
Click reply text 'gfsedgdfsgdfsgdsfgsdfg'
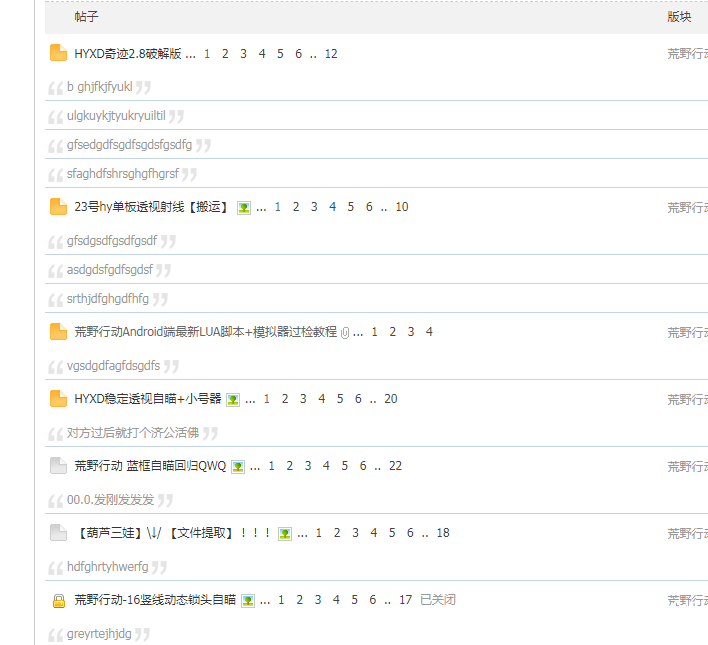[x=130, y=145]
